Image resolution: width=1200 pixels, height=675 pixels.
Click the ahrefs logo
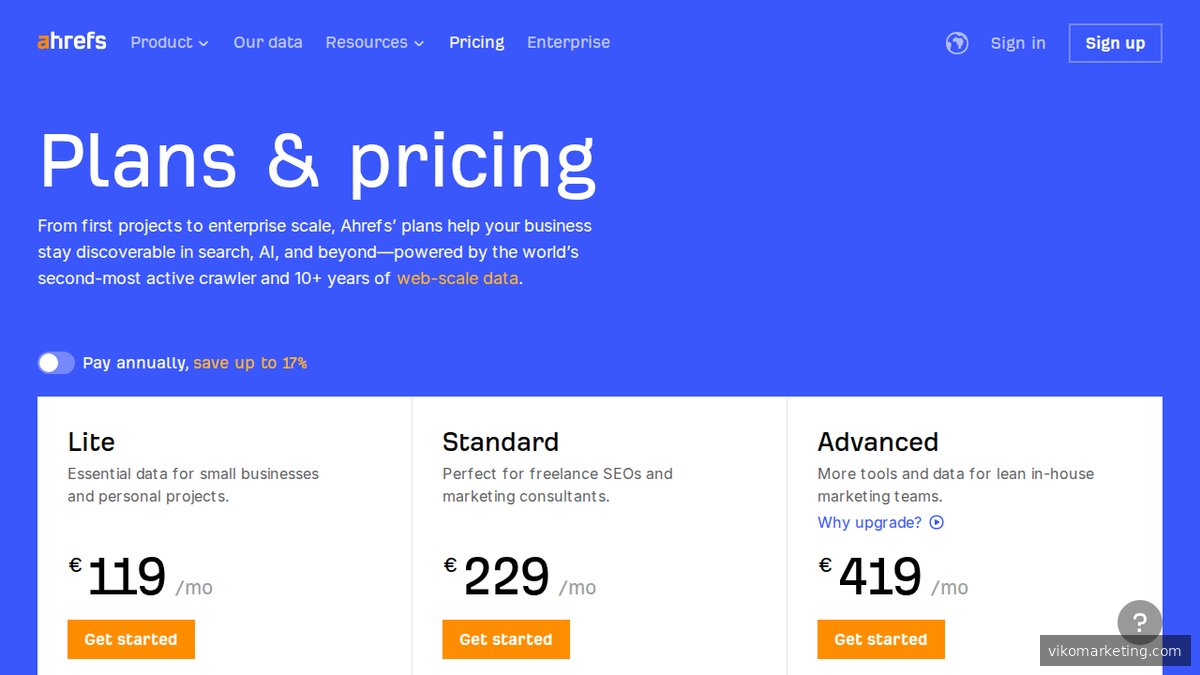click(x=71, y=41)
